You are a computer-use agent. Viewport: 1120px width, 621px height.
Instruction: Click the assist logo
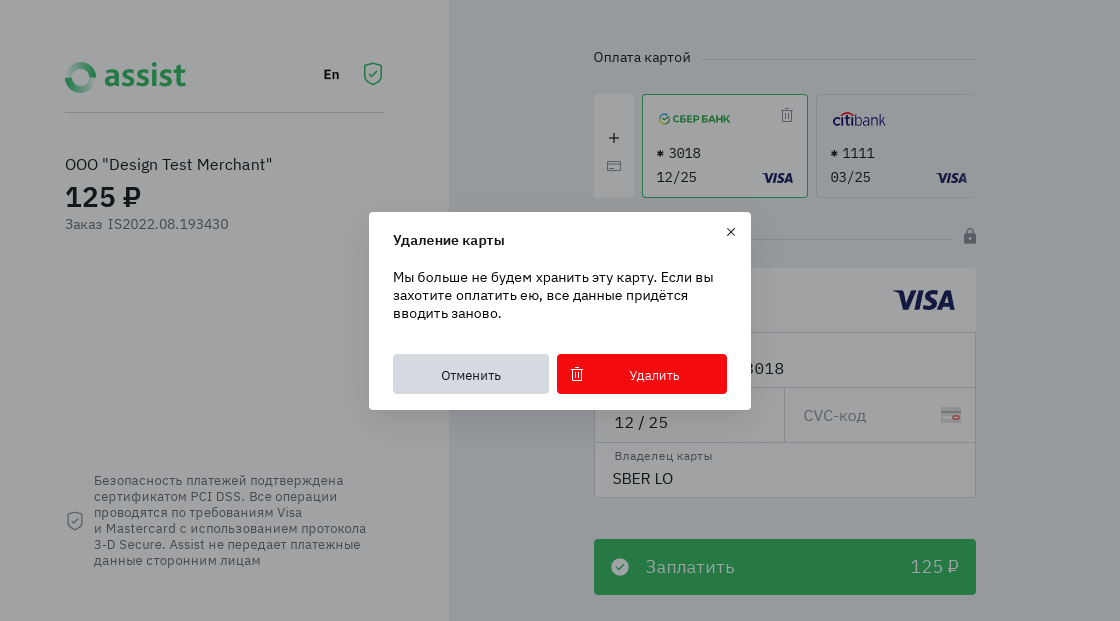coord(126,76)
